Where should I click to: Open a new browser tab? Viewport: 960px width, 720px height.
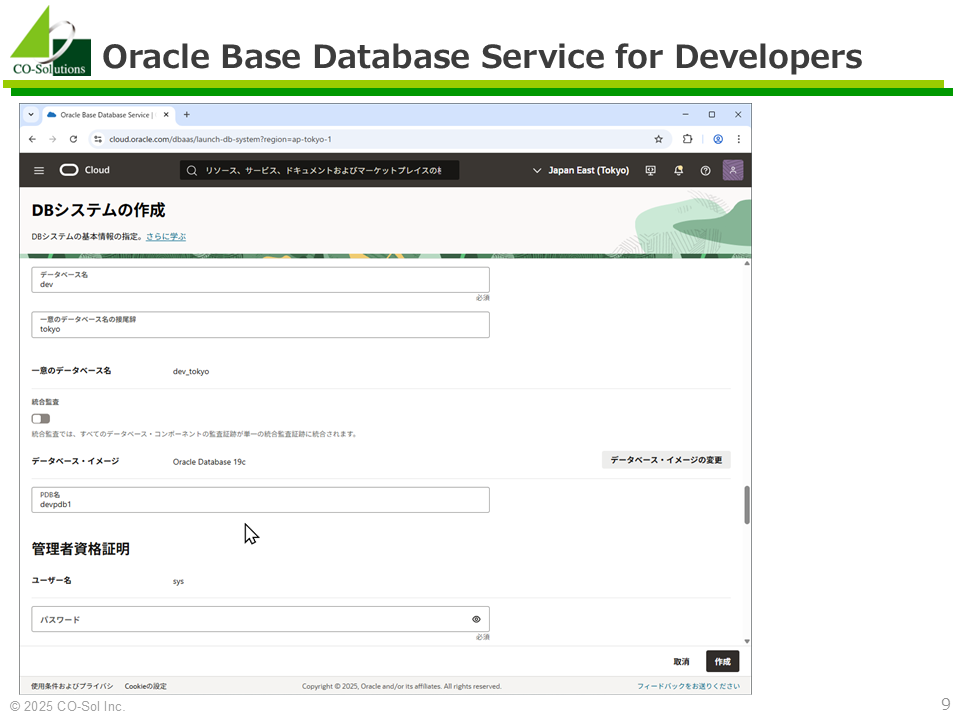pyautogui.click(x=187, y=114)
